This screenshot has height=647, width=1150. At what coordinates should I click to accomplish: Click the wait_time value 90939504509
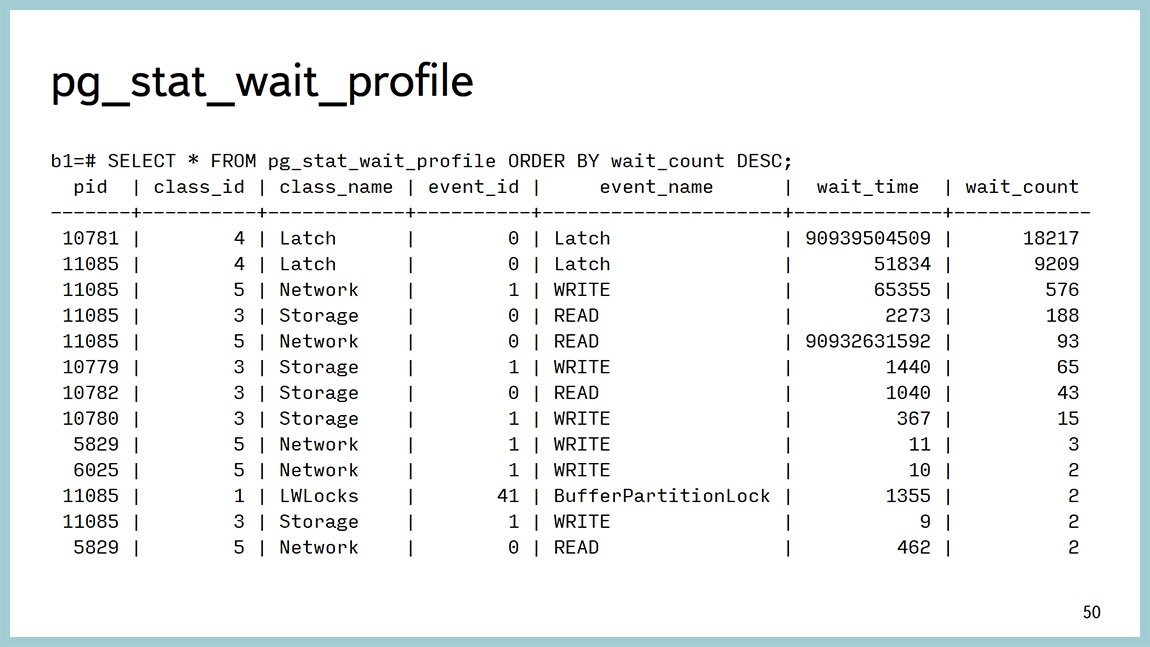pyautogui.click(x=868, y=238)
